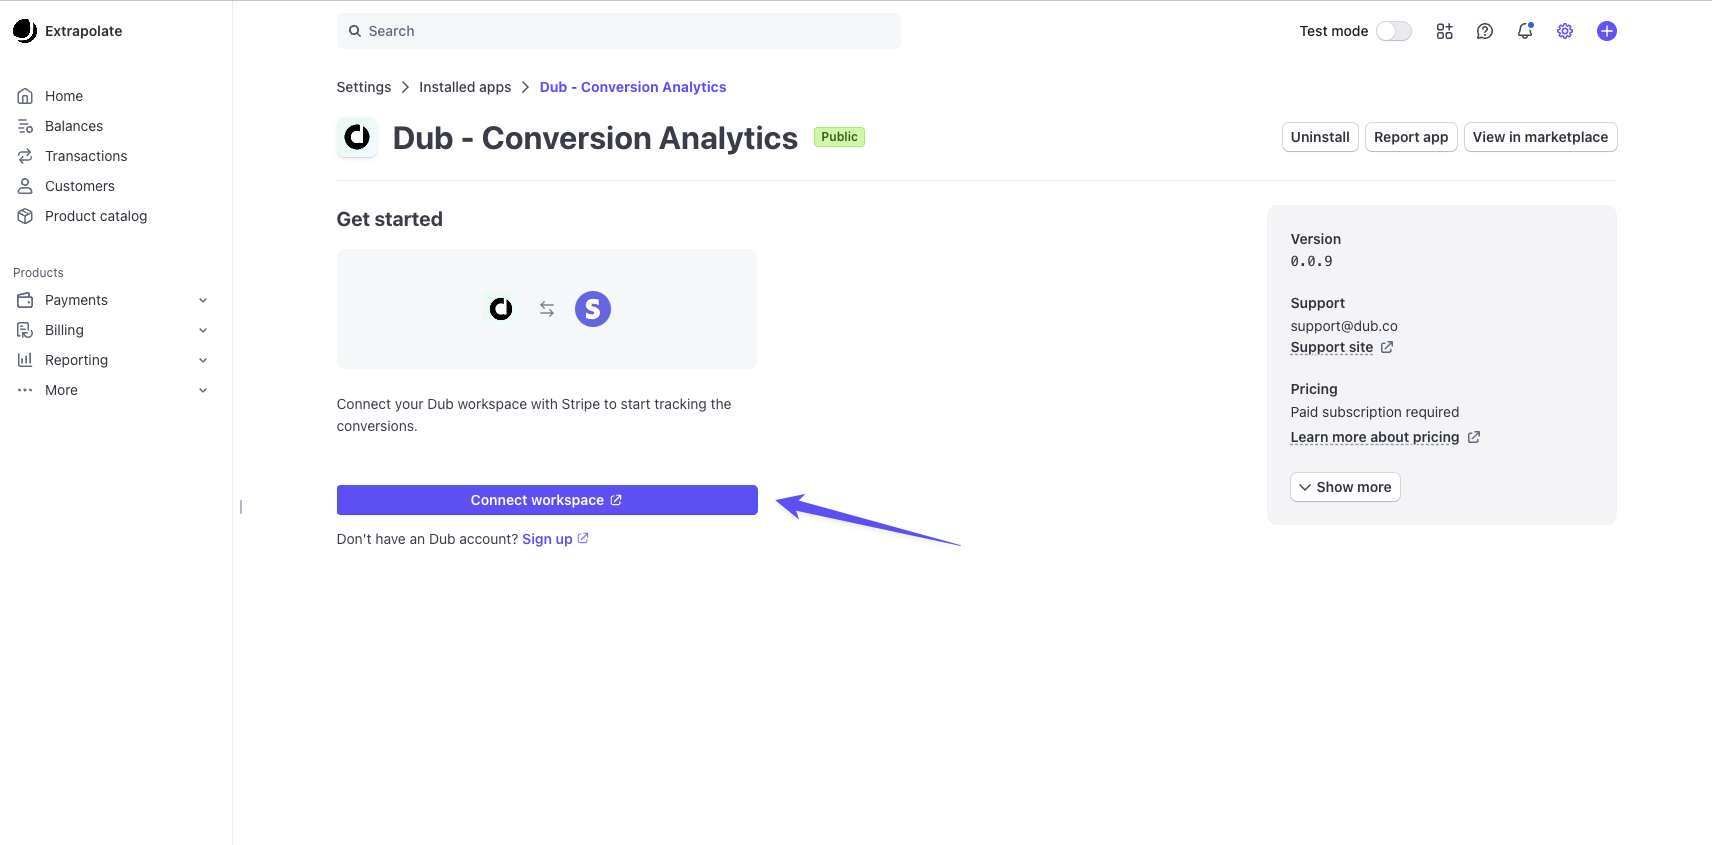Open the Support site link
This screenshot has height=845, width=1712.
(1332, 347)
